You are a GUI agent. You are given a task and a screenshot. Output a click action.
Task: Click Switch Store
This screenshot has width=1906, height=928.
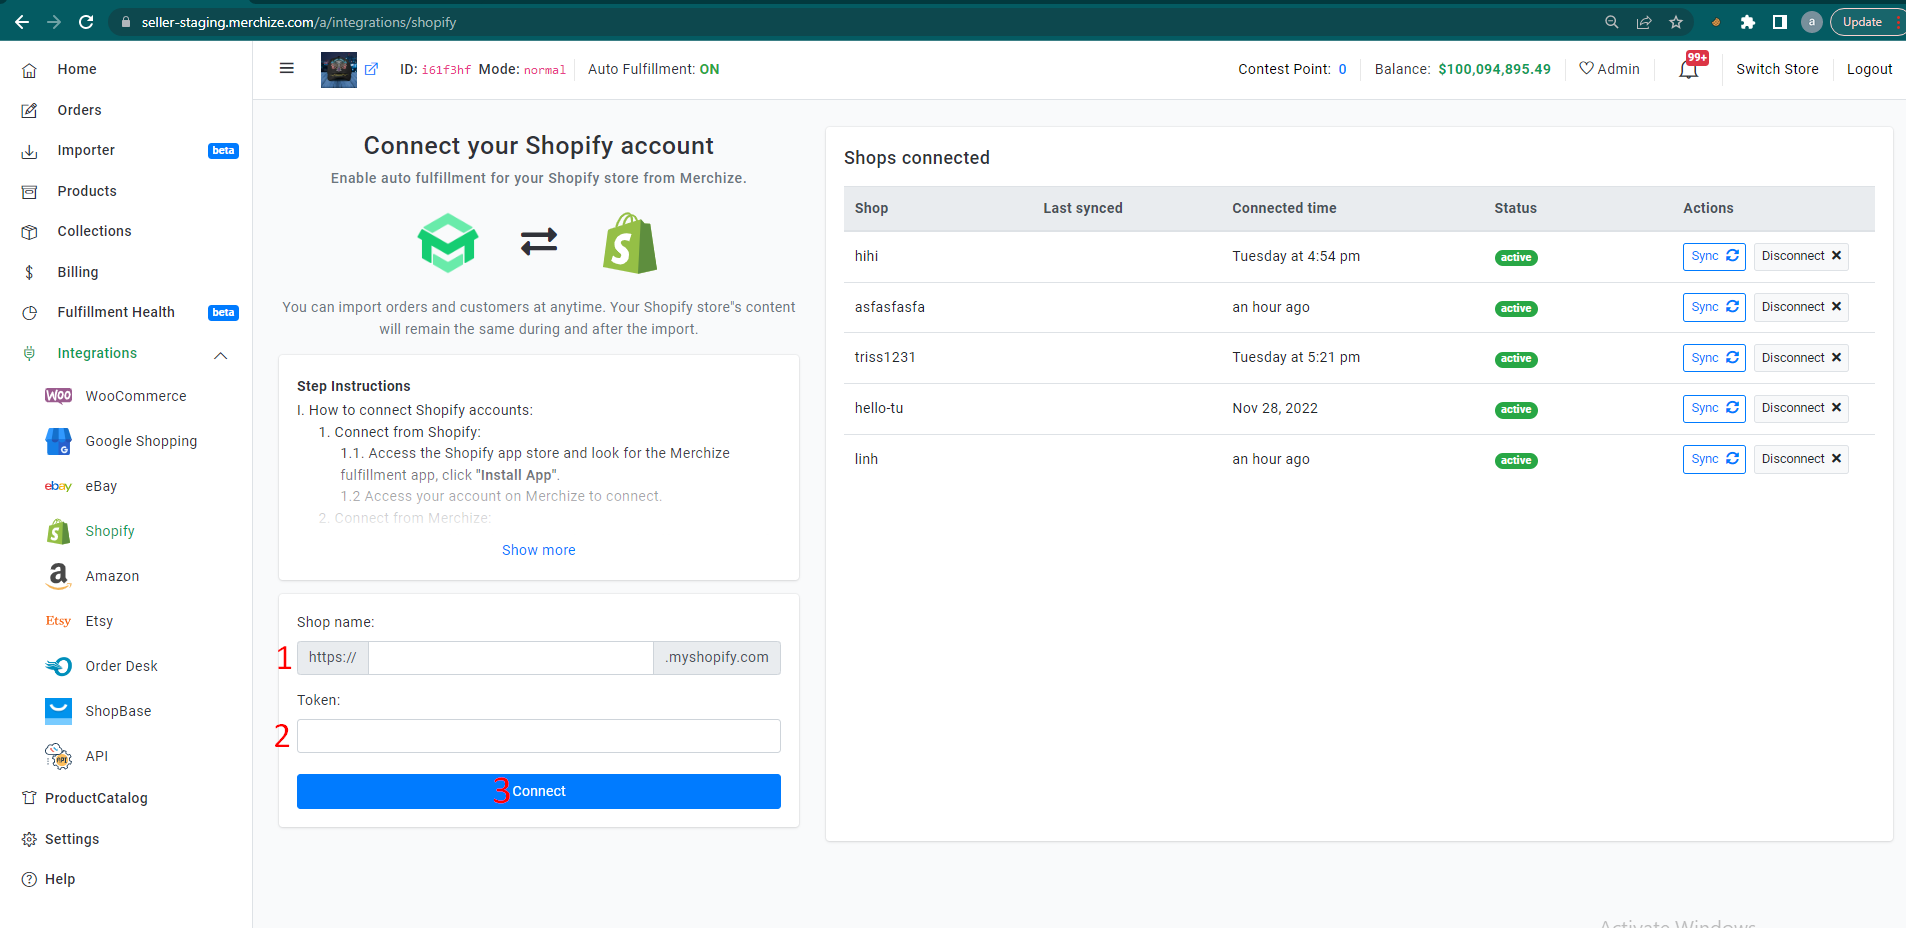tap(1777, 69)
